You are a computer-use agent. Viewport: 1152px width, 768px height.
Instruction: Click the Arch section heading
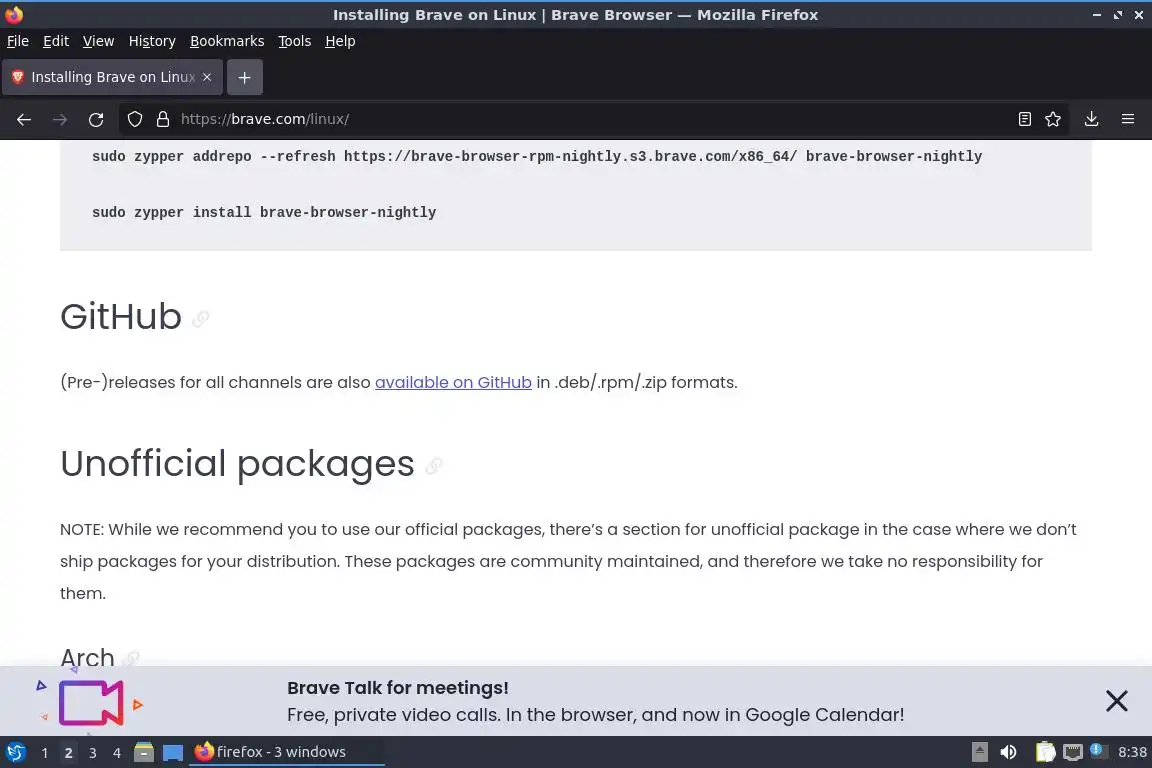point(87,657)
